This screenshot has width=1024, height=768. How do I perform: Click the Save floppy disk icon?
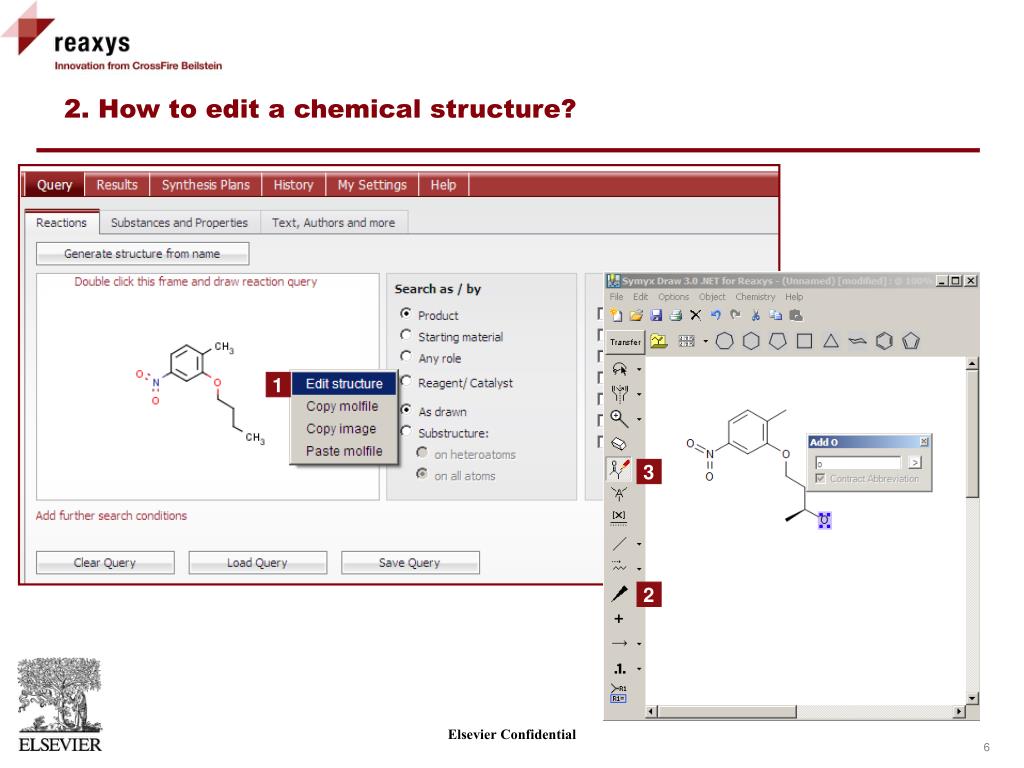[656, 315]
